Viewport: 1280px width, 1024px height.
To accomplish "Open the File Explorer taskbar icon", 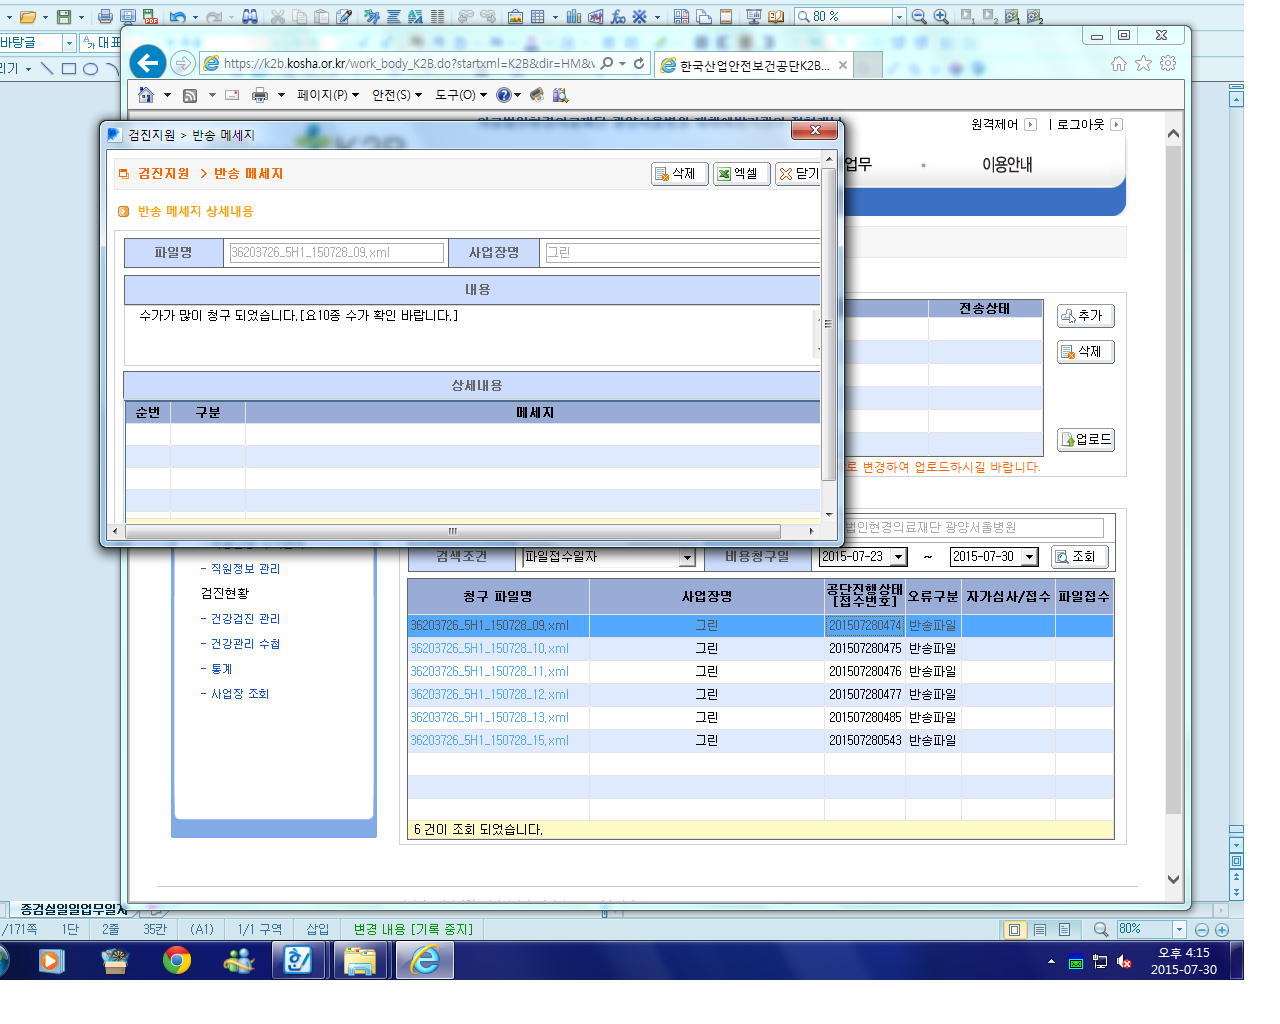I will point(360,961).
